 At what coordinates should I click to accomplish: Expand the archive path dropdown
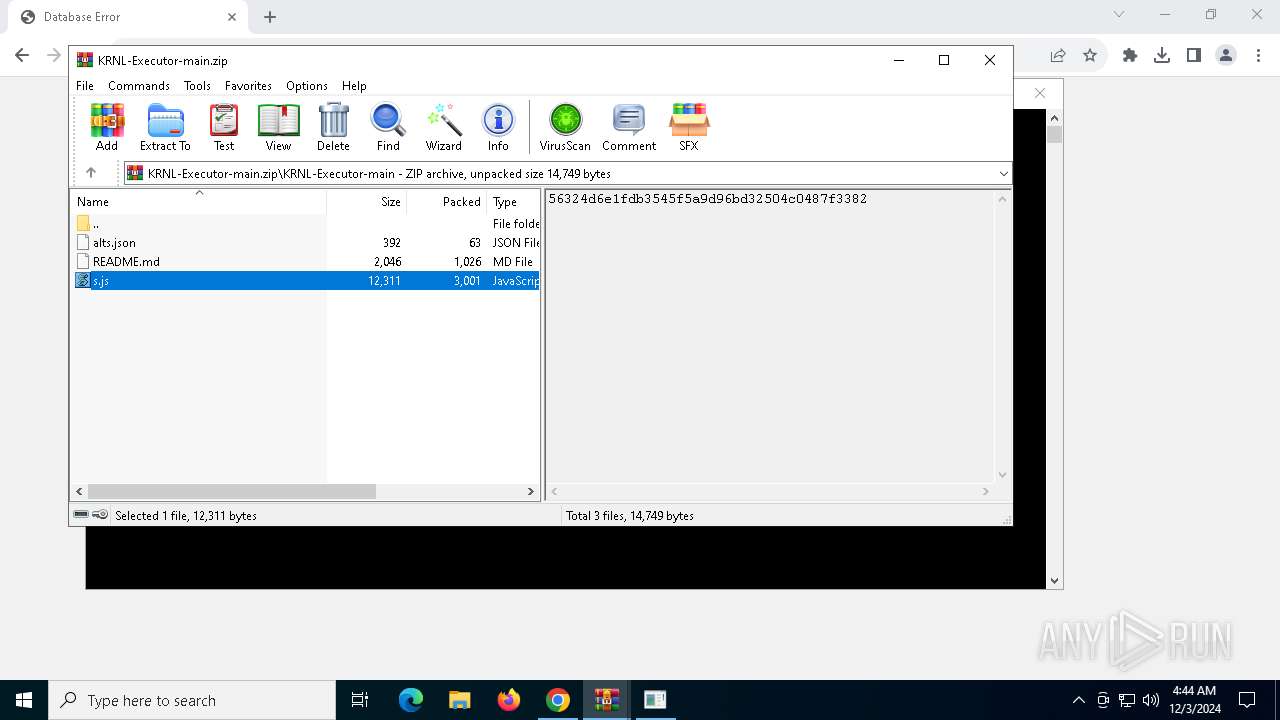tap(1003, 174)
